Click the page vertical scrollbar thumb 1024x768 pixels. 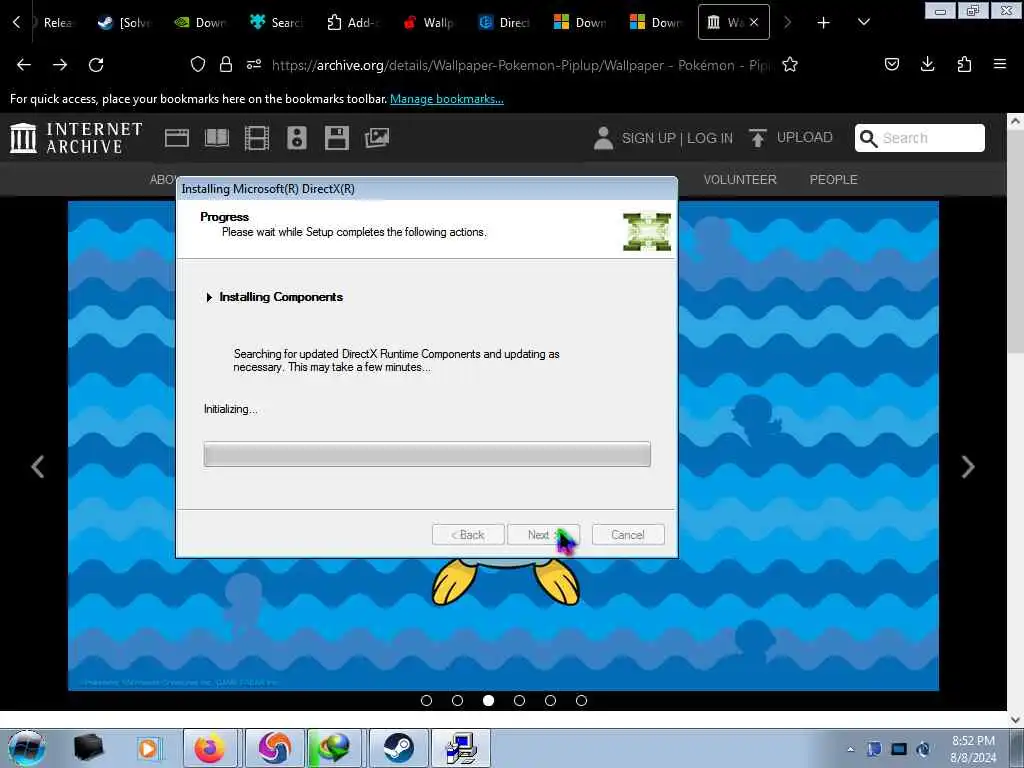click(1016, 242)
